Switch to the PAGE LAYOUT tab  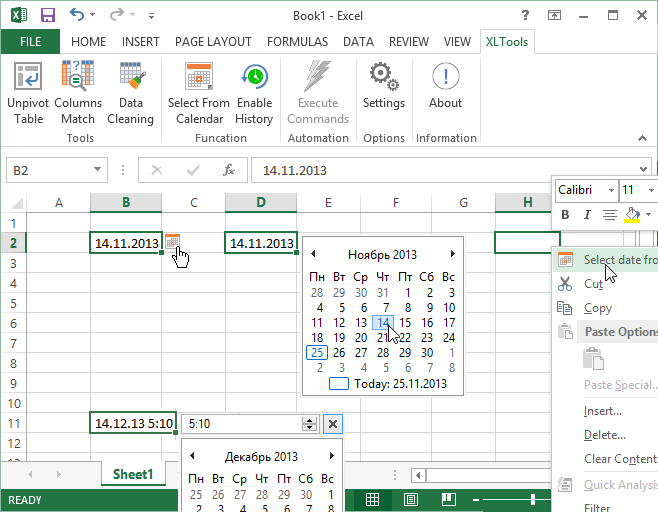[213, 42]
